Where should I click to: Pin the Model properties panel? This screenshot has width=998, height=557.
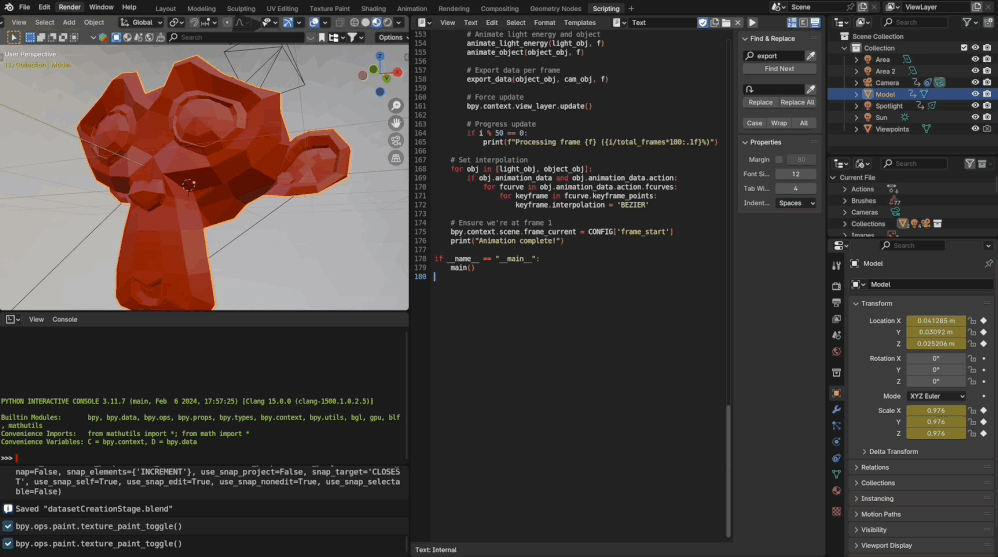click(988, 264)
